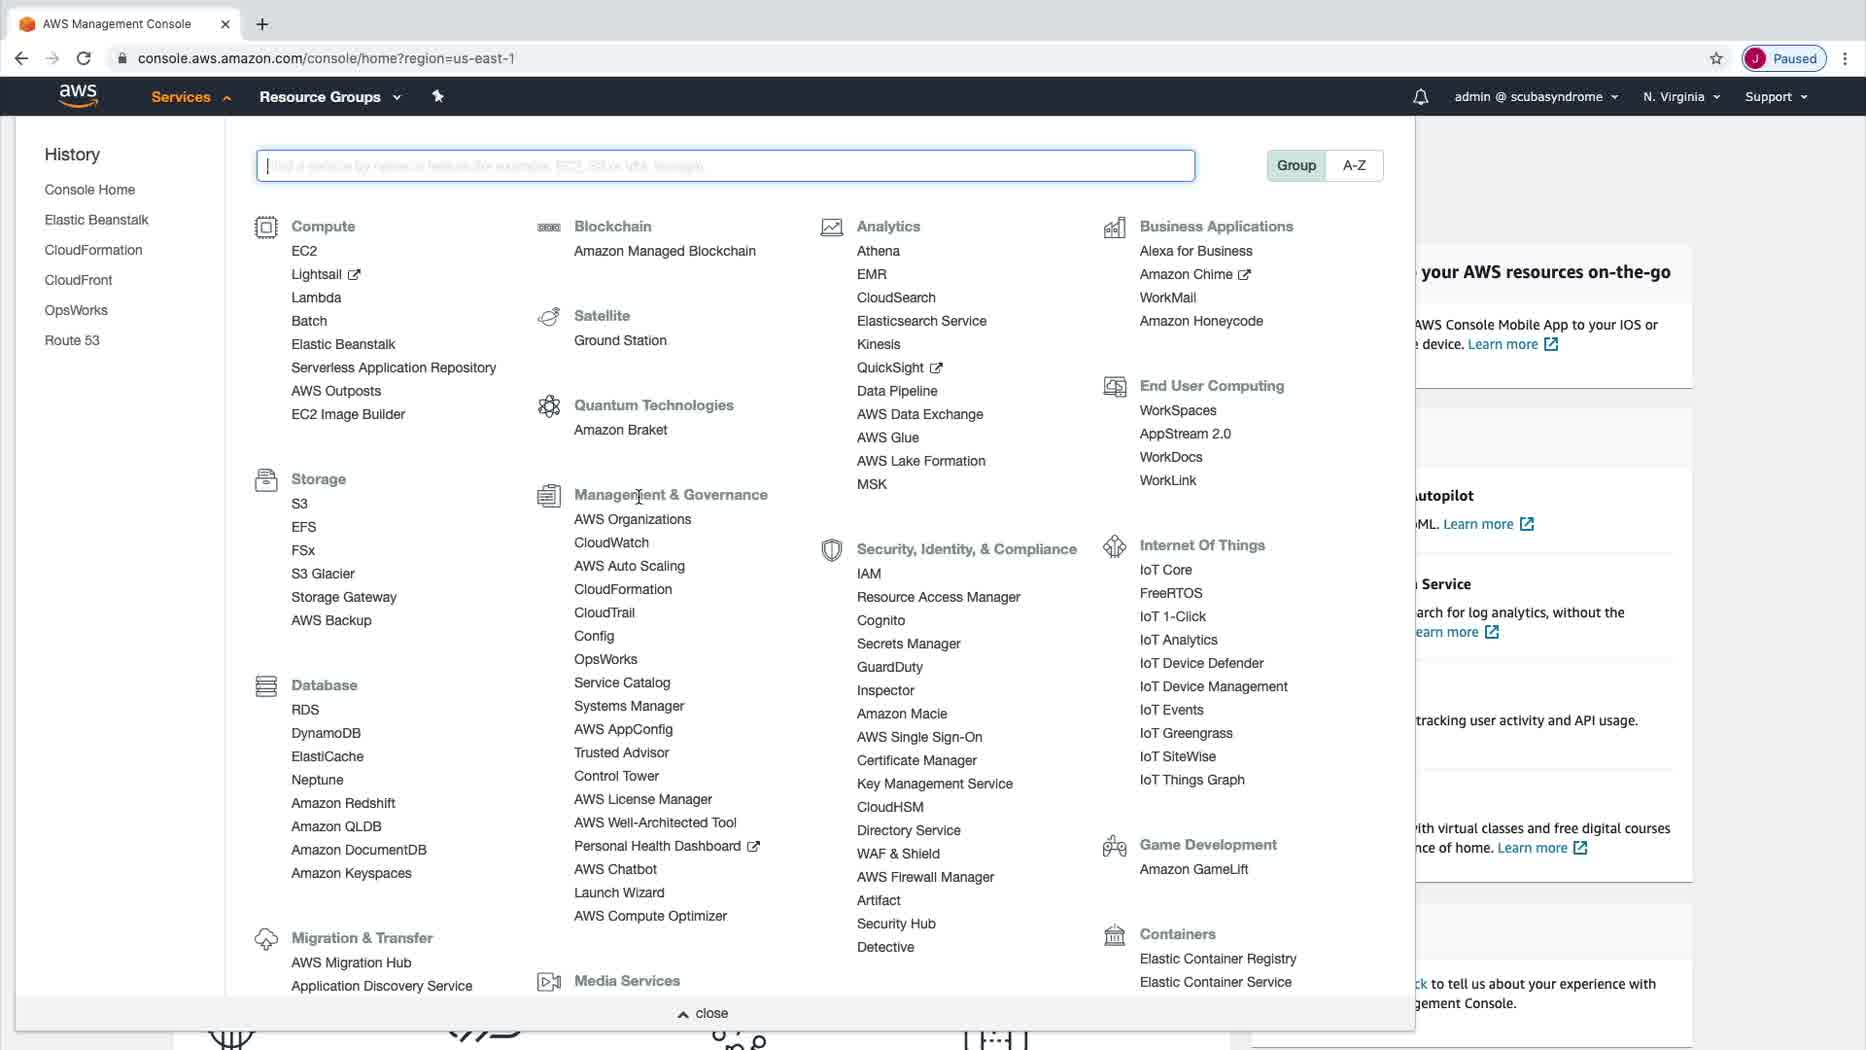This screenshot has height=1050, width=1866.
Task: Click the Migration & Transfer cloud icon
Action: (x=266, y=939)
